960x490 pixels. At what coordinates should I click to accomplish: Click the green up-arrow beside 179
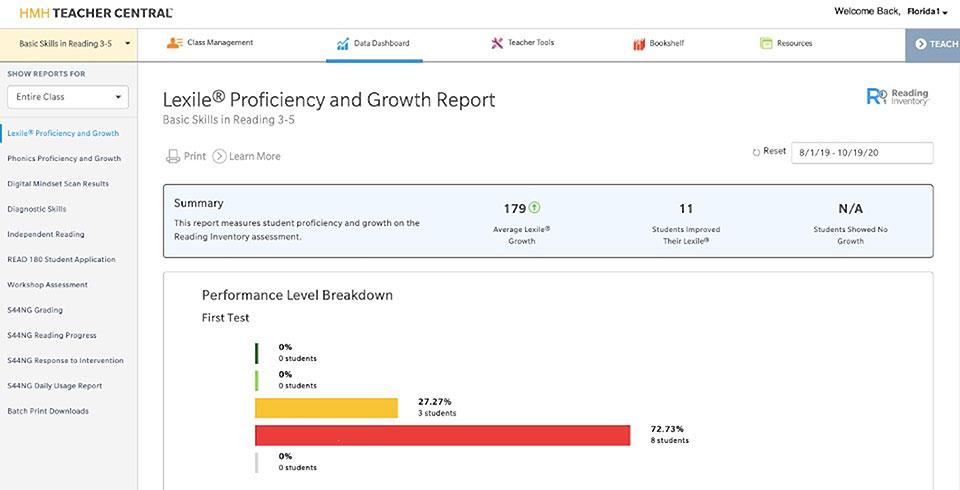click(x=534, y=208)
